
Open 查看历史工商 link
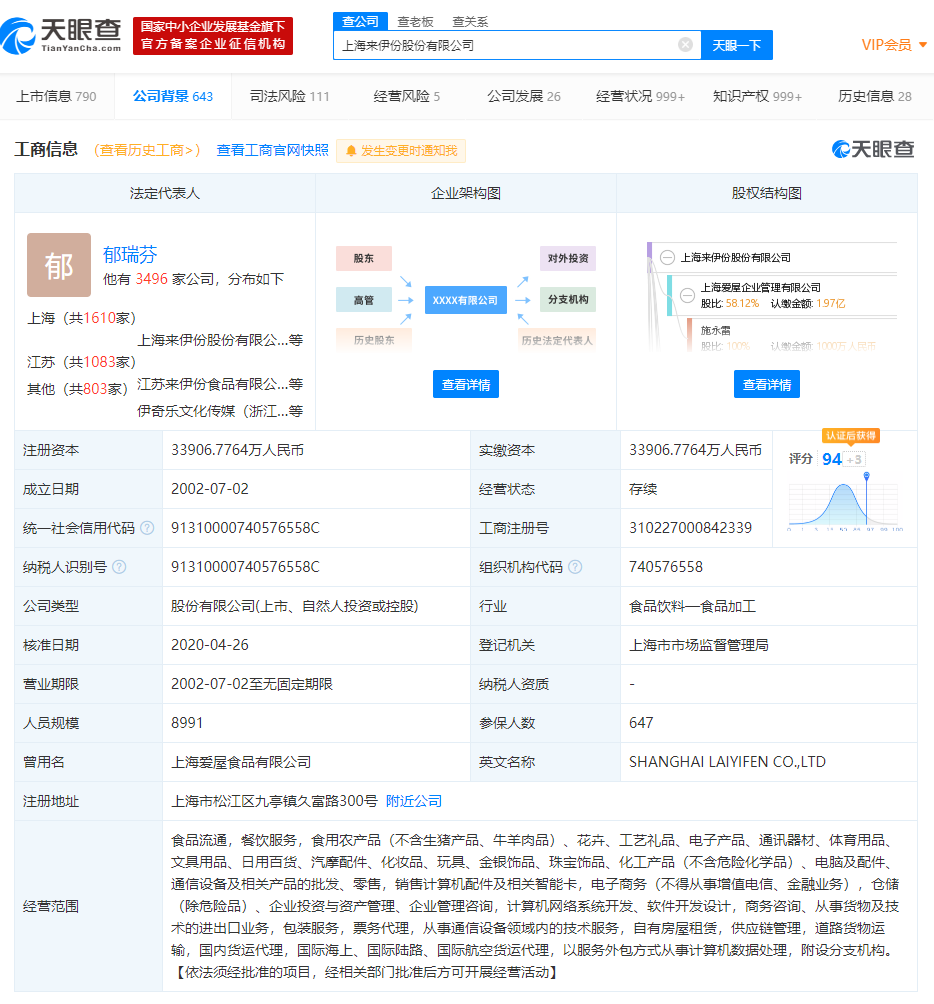(x=147, y=150)
